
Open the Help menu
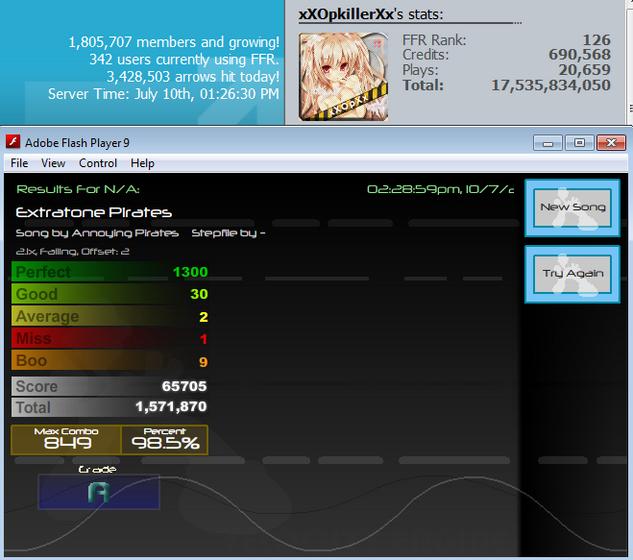pos(143,163)
